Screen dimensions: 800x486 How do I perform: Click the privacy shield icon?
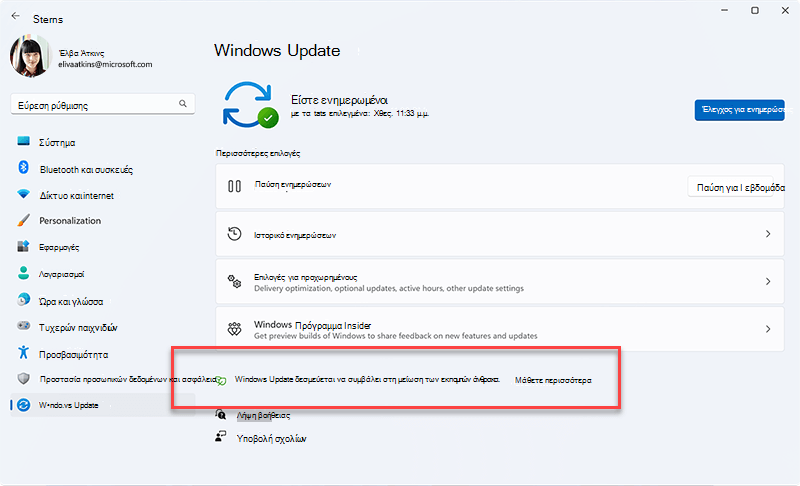(x=23, y=378)
